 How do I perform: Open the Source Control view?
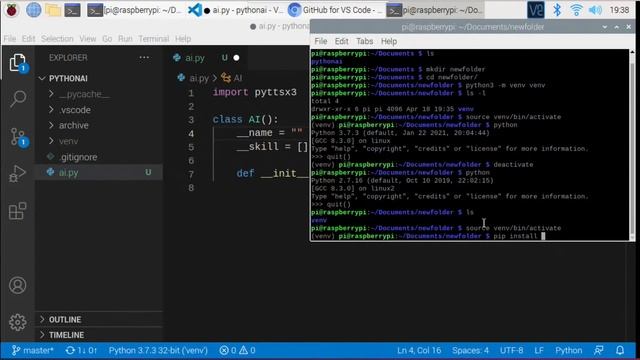pos(18,137)
